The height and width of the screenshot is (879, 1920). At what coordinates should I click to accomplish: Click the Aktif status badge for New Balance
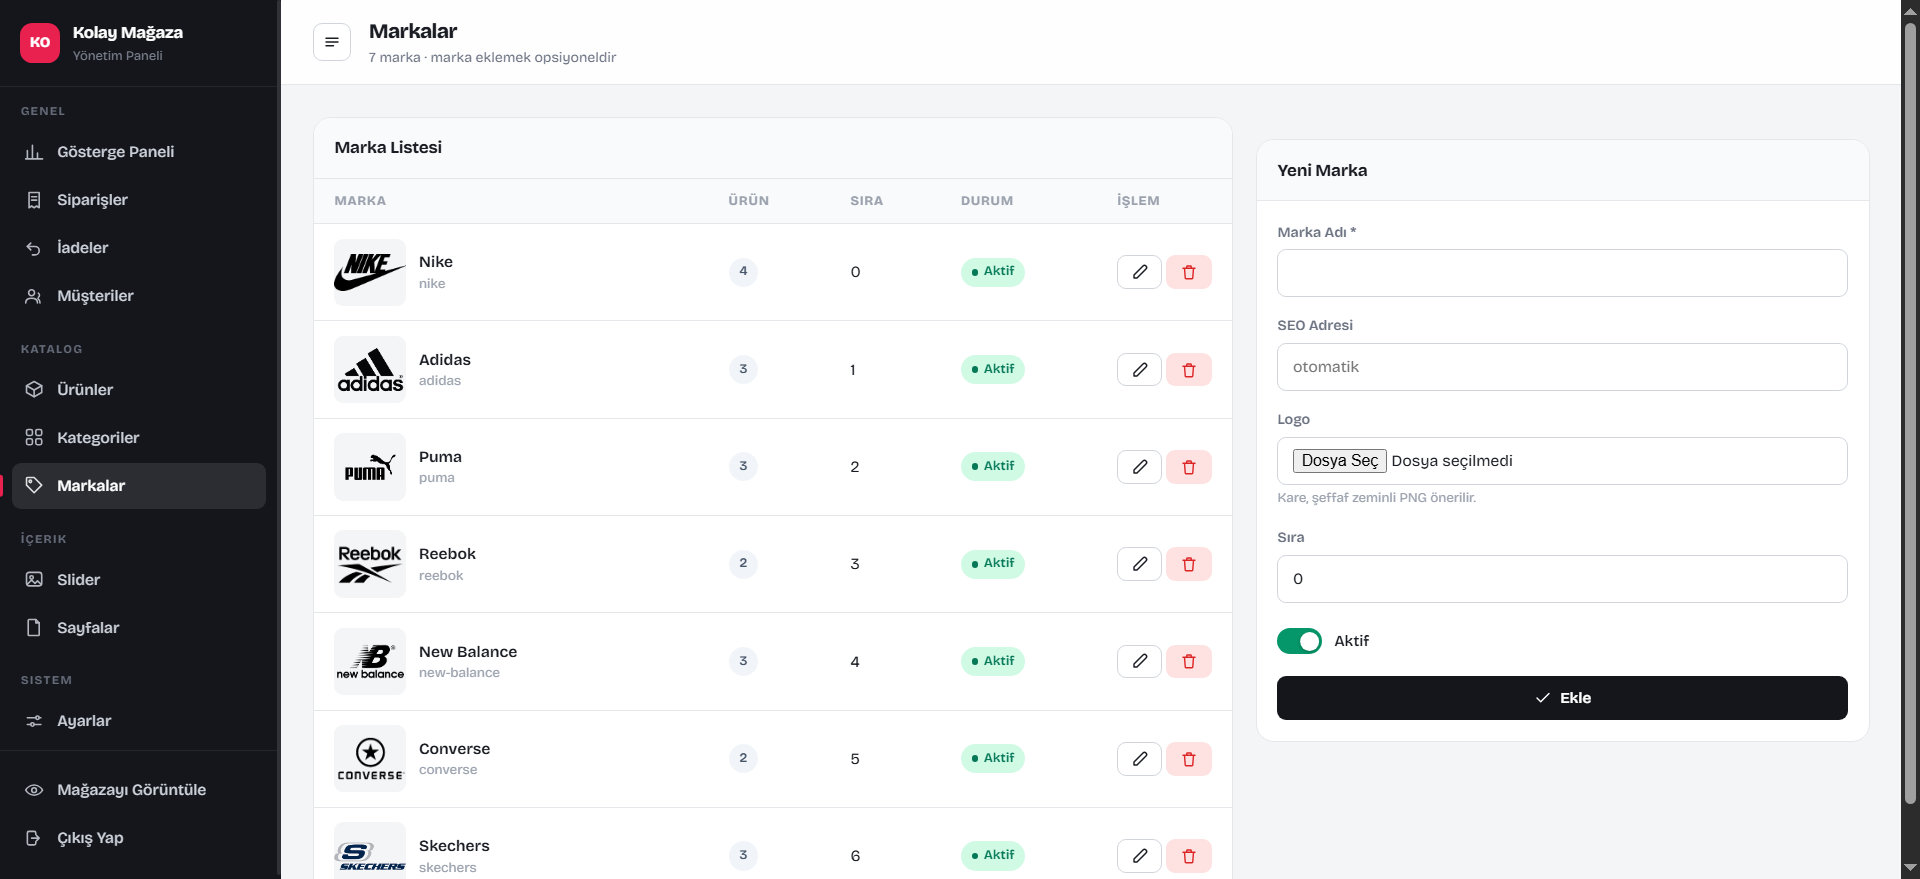[x=993, y=661]
